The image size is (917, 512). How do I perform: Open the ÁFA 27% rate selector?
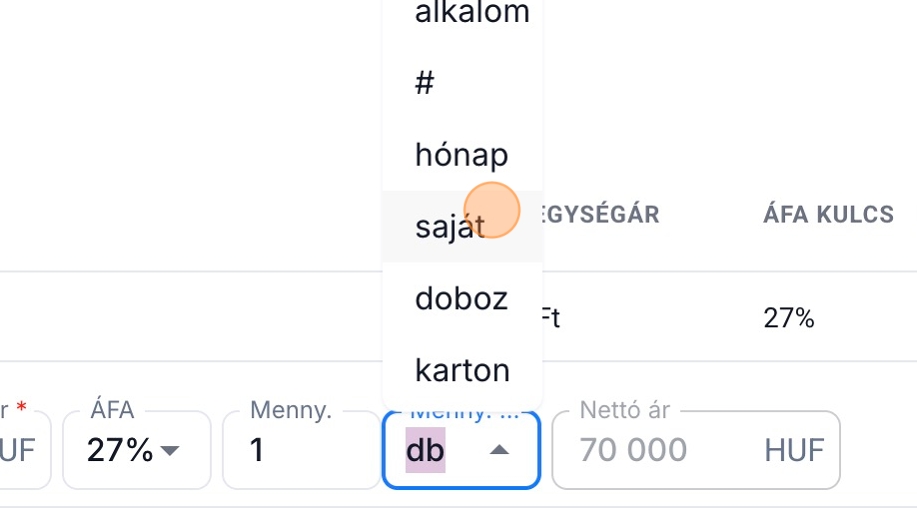click(x=136, y=451)
